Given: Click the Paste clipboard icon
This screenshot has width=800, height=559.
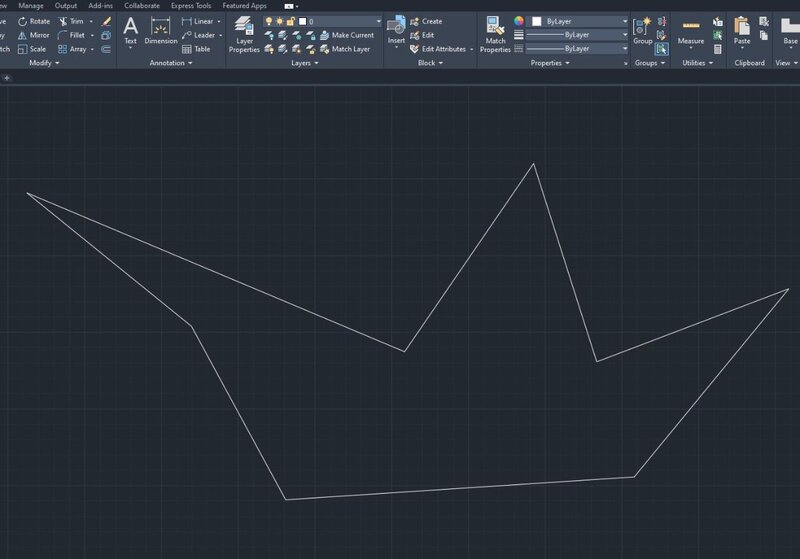Looking at the screenshot, I should (742, 31).
